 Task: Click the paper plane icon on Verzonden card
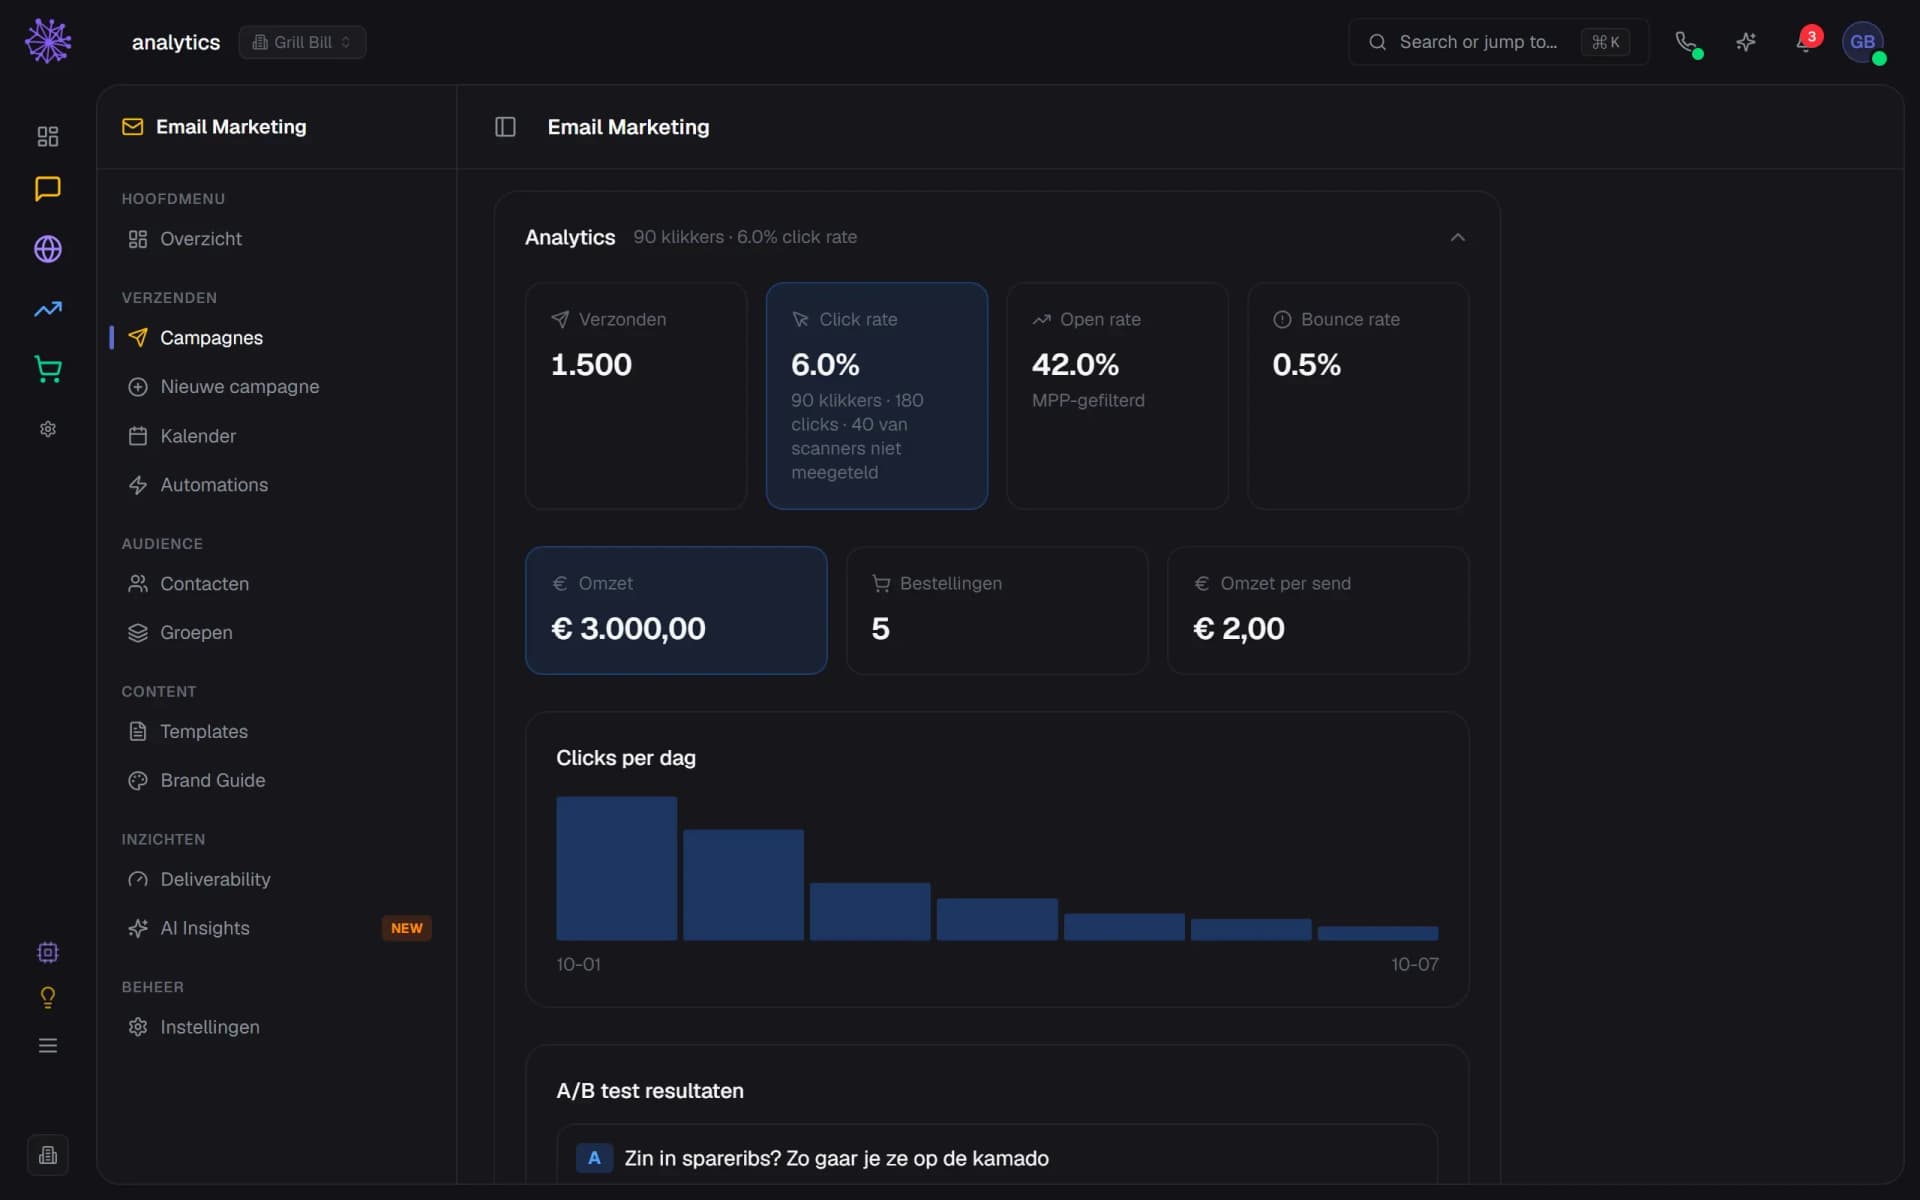pos(560,319)
